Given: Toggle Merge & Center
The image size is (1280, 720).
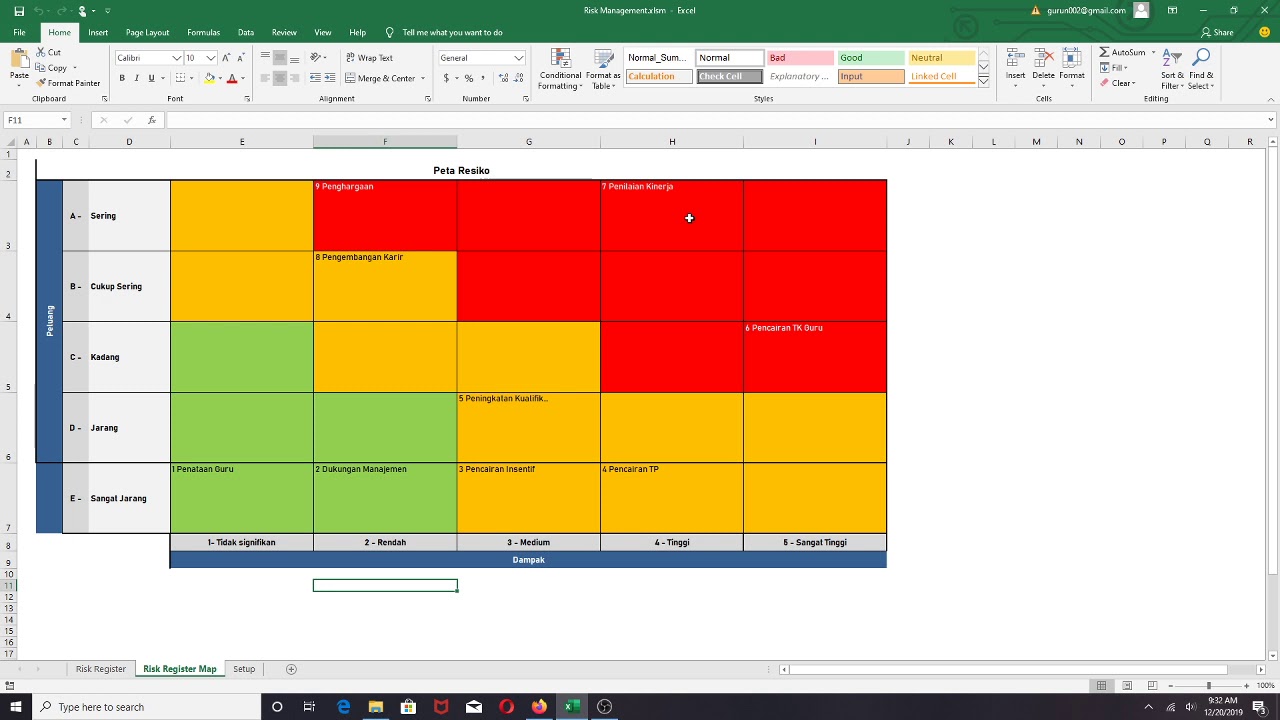Looking at the screenshot, I should click(x=380, y=78).
